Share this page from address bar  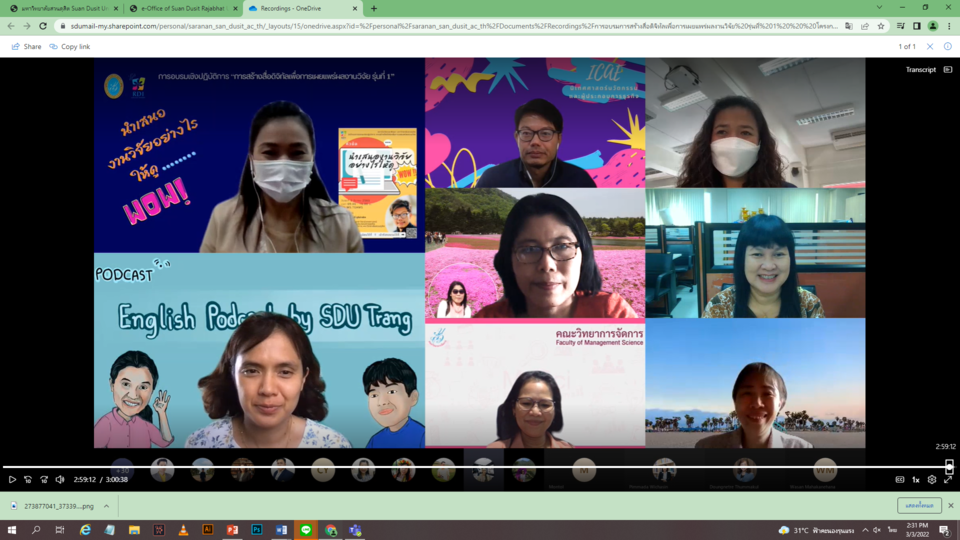coord(864,26)
